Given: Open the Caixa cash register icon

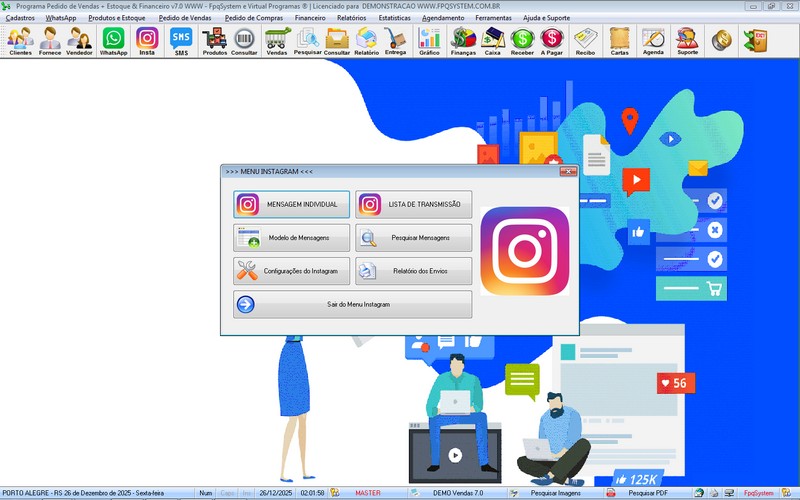Looking at the screenshot, I should point(492,41).
